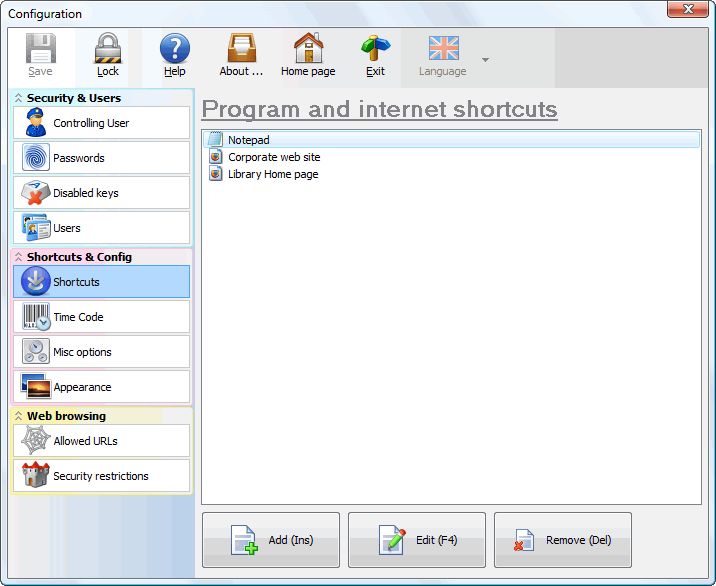Viewport: 716px width, 586px height.
Task: Open the Misc options panel
Action: point(101,352)
